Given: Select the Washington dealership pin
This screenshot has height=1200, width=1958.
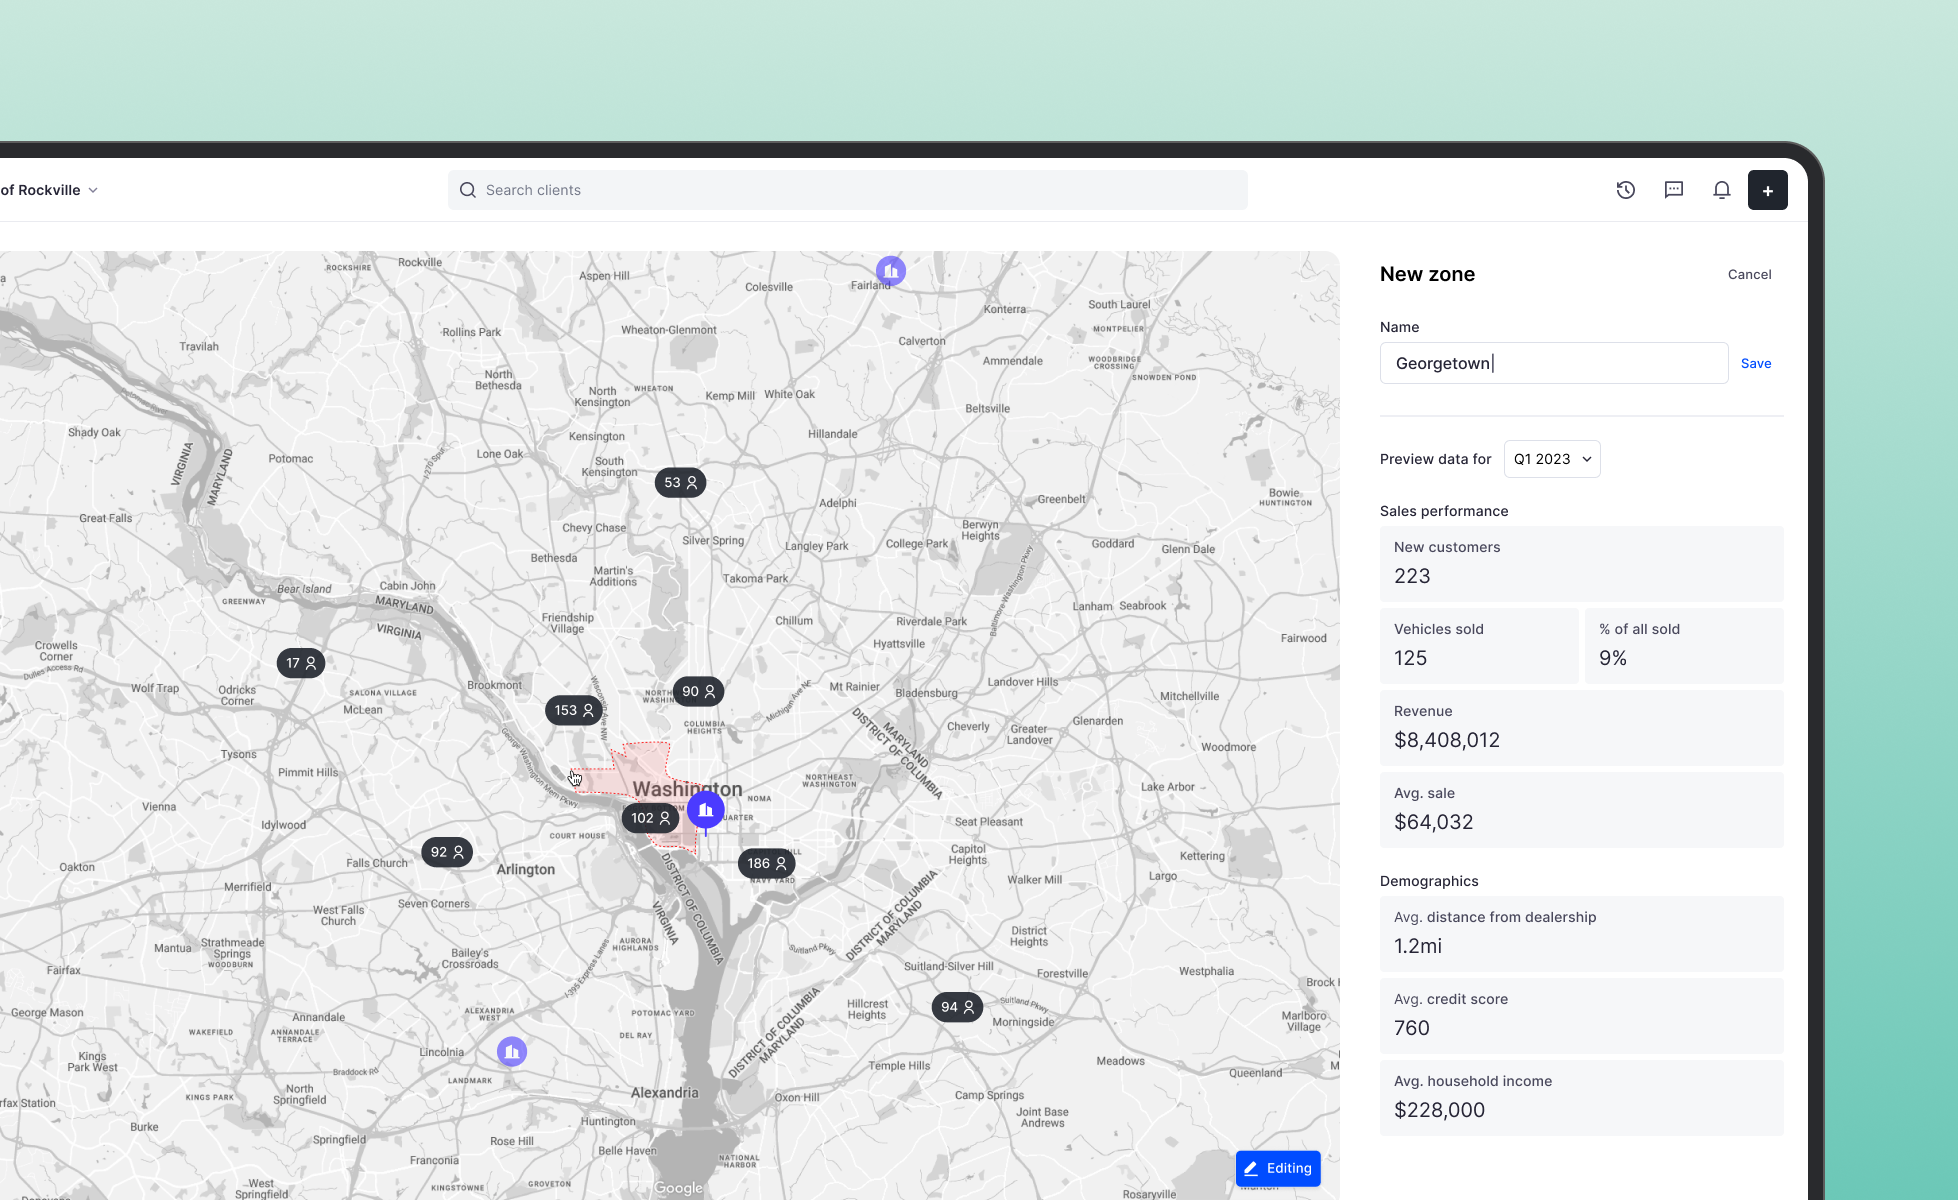Looking at the screenshot, I should tap(706, 810).
